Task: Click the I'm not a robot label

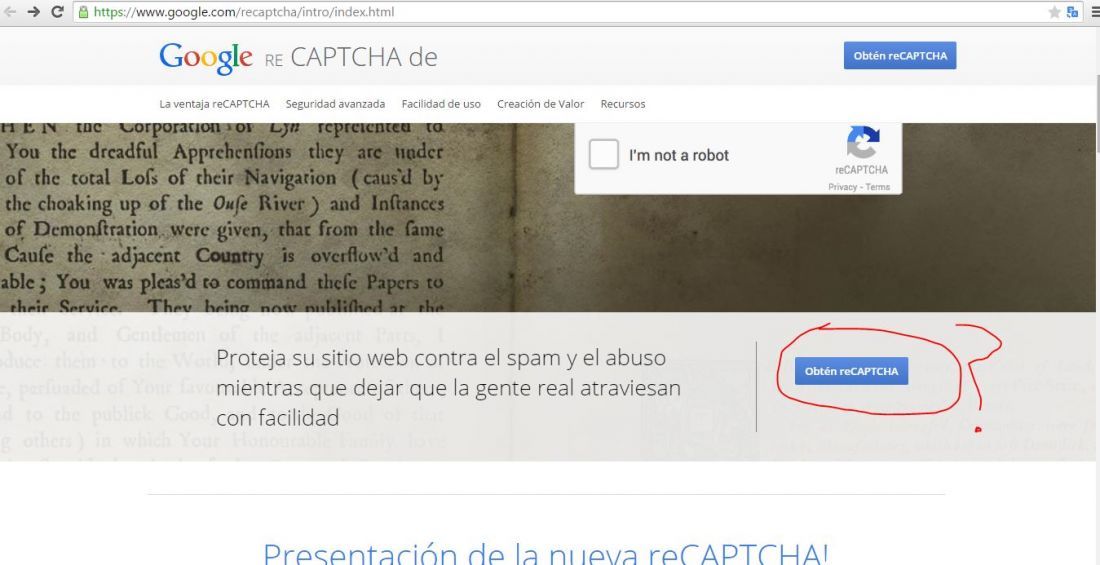Action: (x=679, y=155)
